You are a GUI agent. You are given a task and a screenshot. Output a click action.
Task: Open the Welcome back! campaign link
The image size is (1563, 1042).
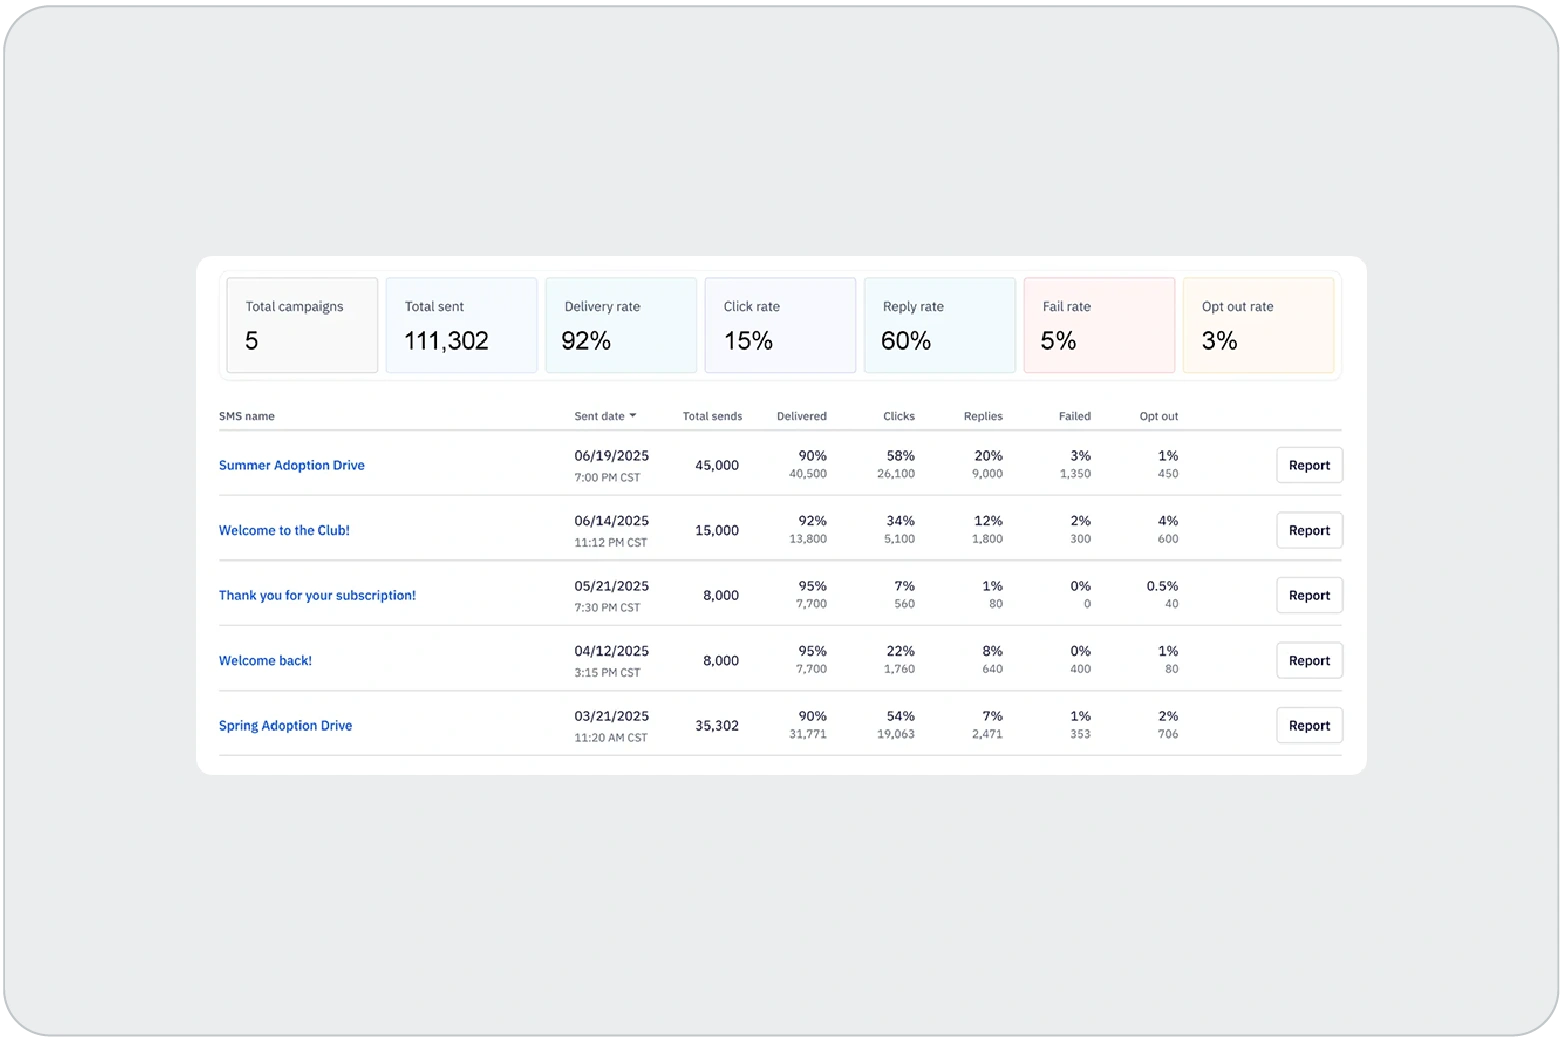point(265,660)
